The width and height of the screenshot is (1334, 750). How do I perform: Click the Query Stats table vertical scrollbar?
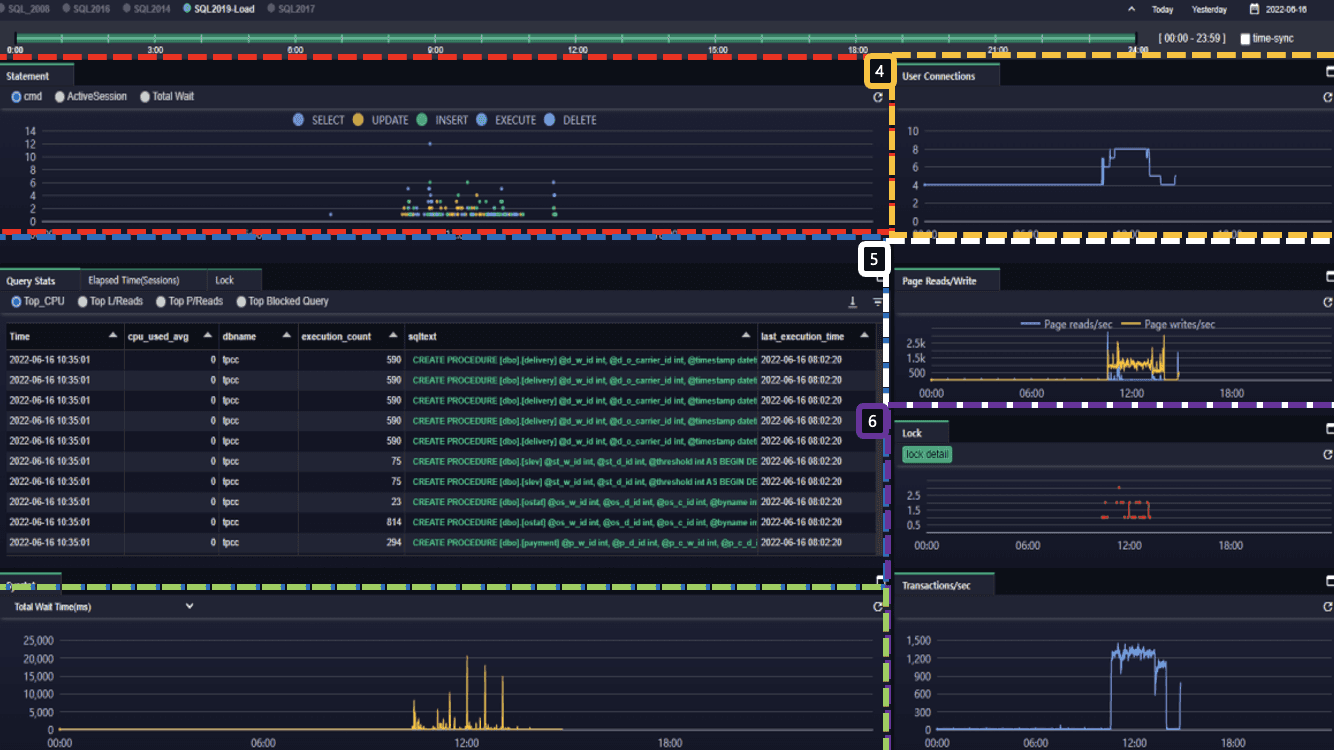coord(881,451)
